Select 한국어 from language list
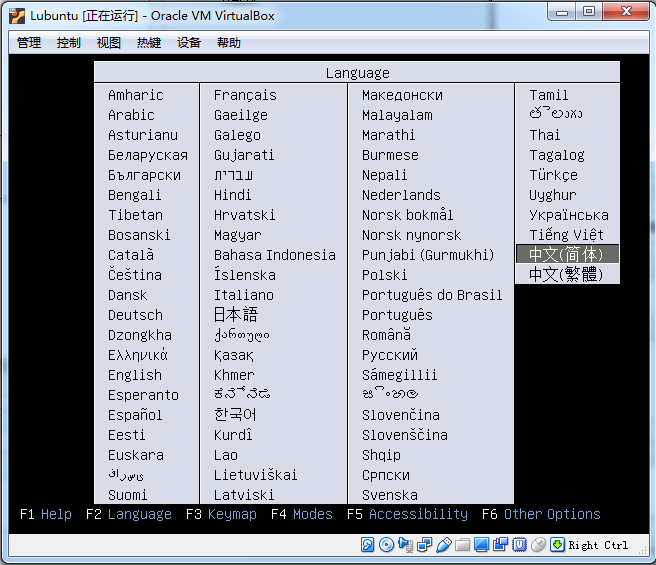 [x=235, y=415]
